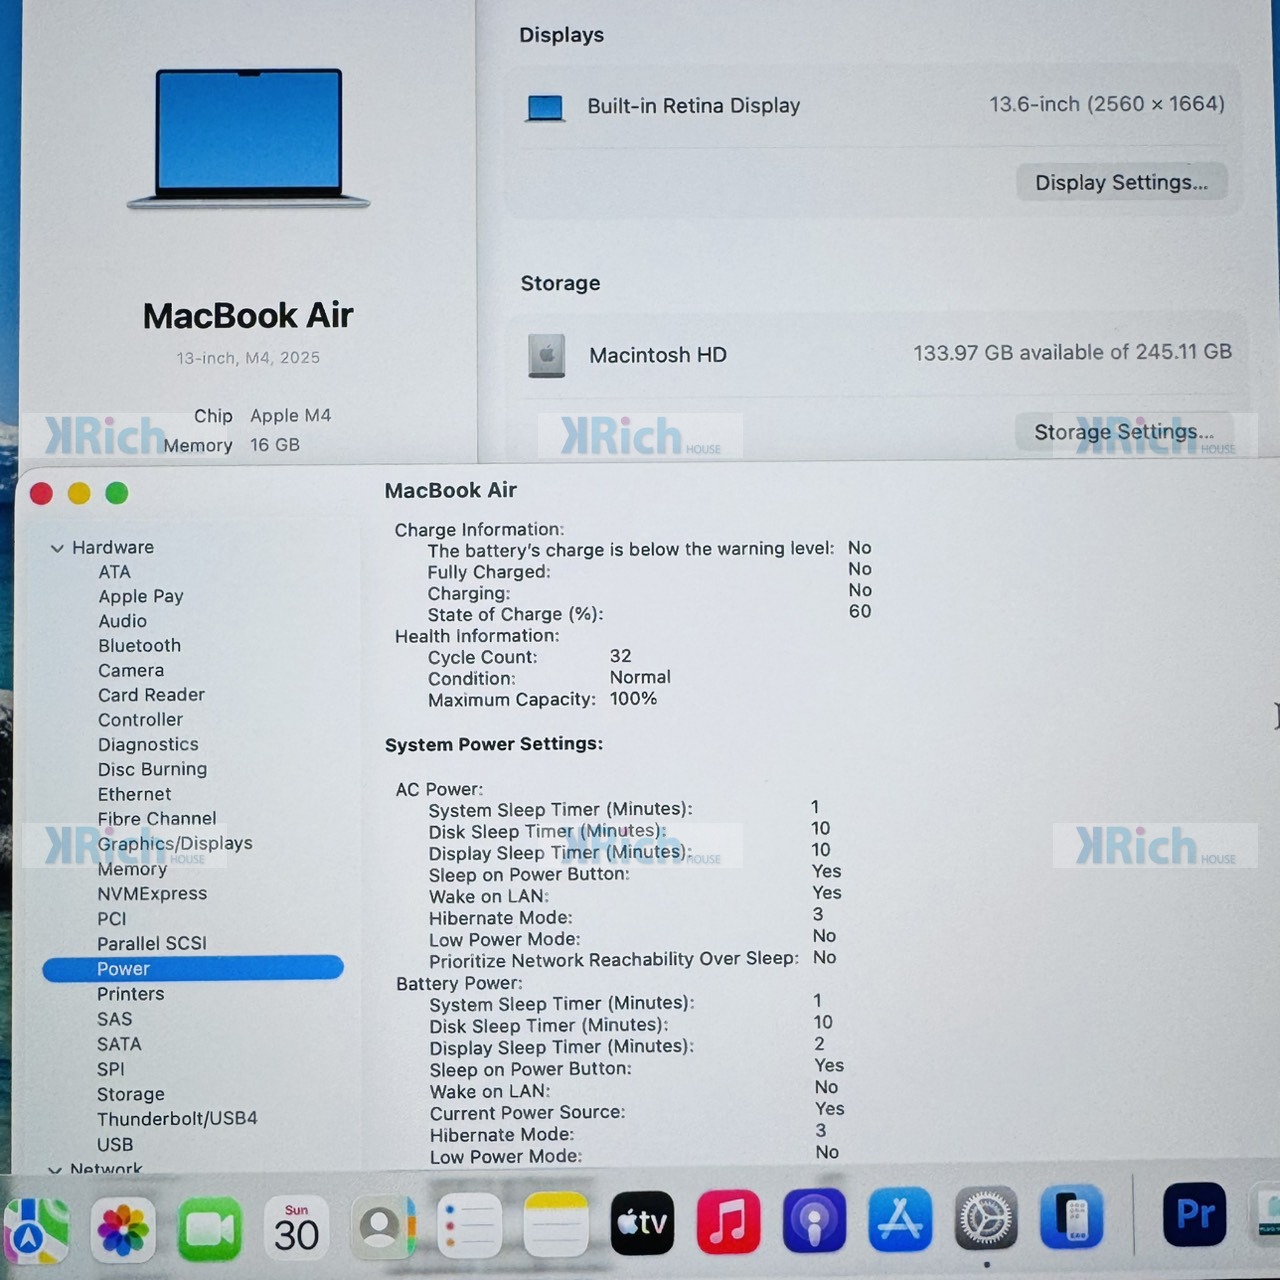
Task: Open Reminders from the Dock
Action: tap(469, 1225)
